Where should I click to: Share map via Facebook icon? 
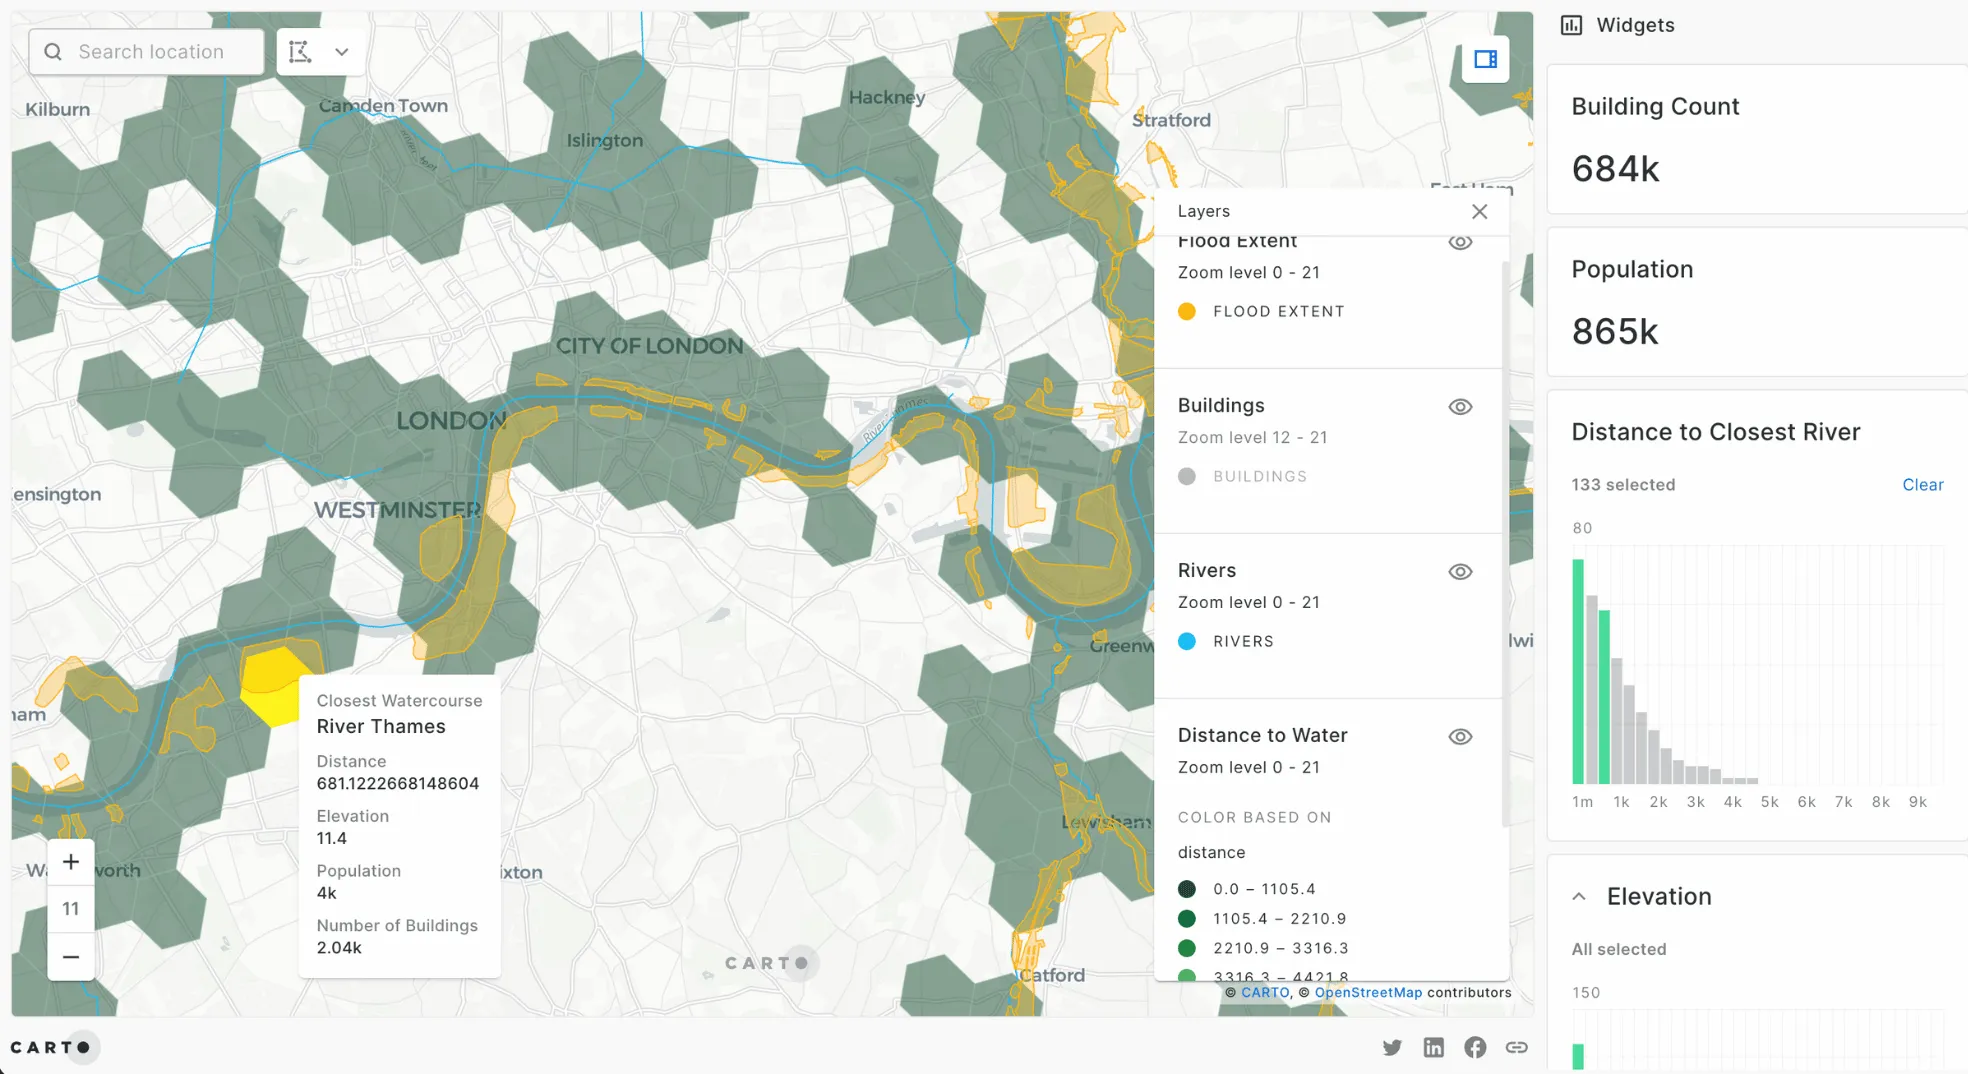1474,1047
